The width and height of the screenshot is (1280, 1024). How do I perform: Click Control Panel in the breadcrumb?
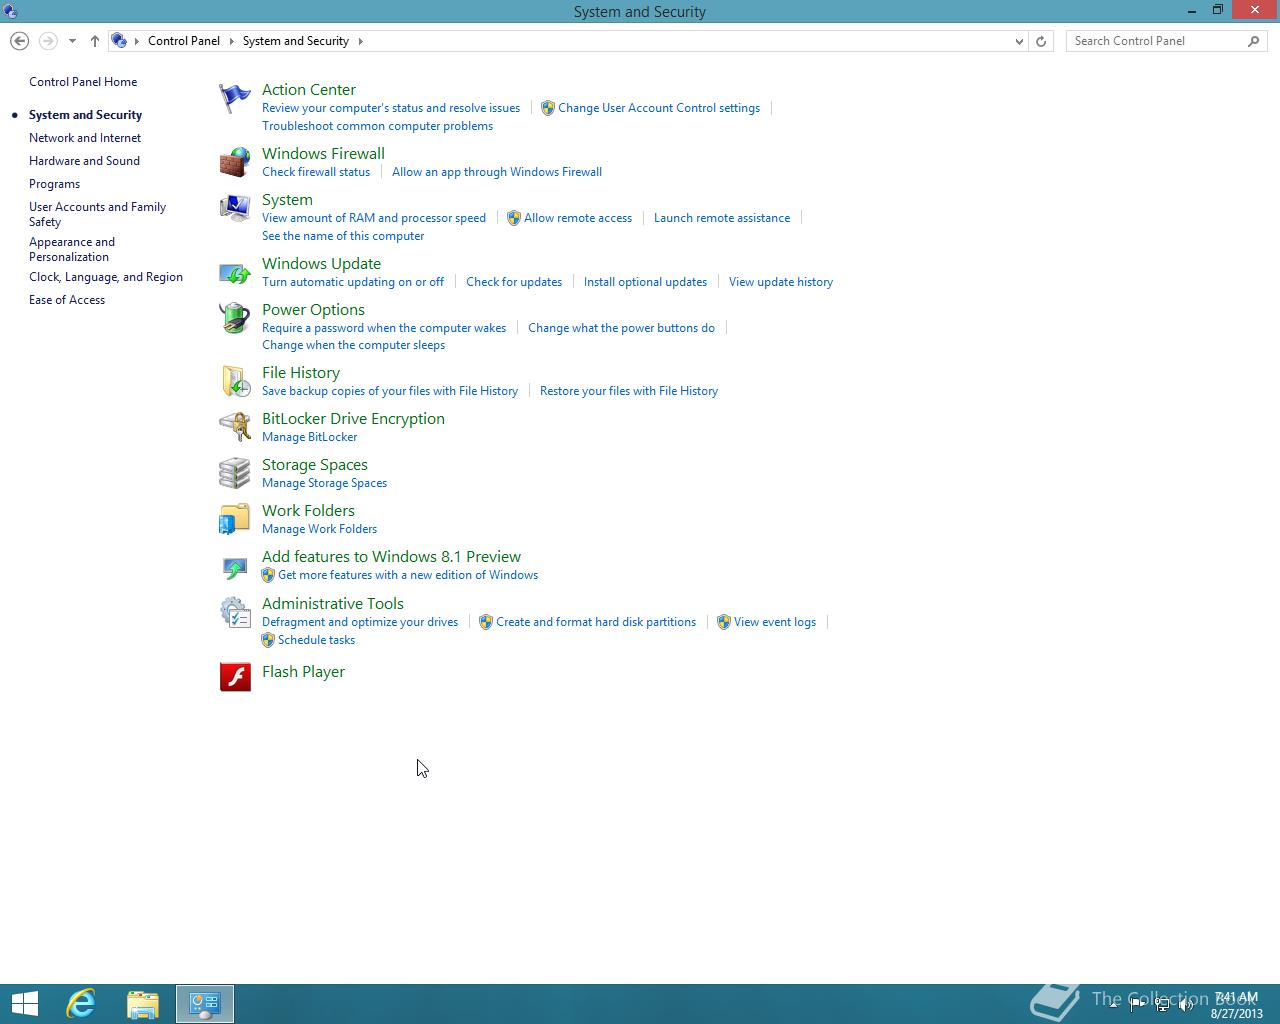184,41
